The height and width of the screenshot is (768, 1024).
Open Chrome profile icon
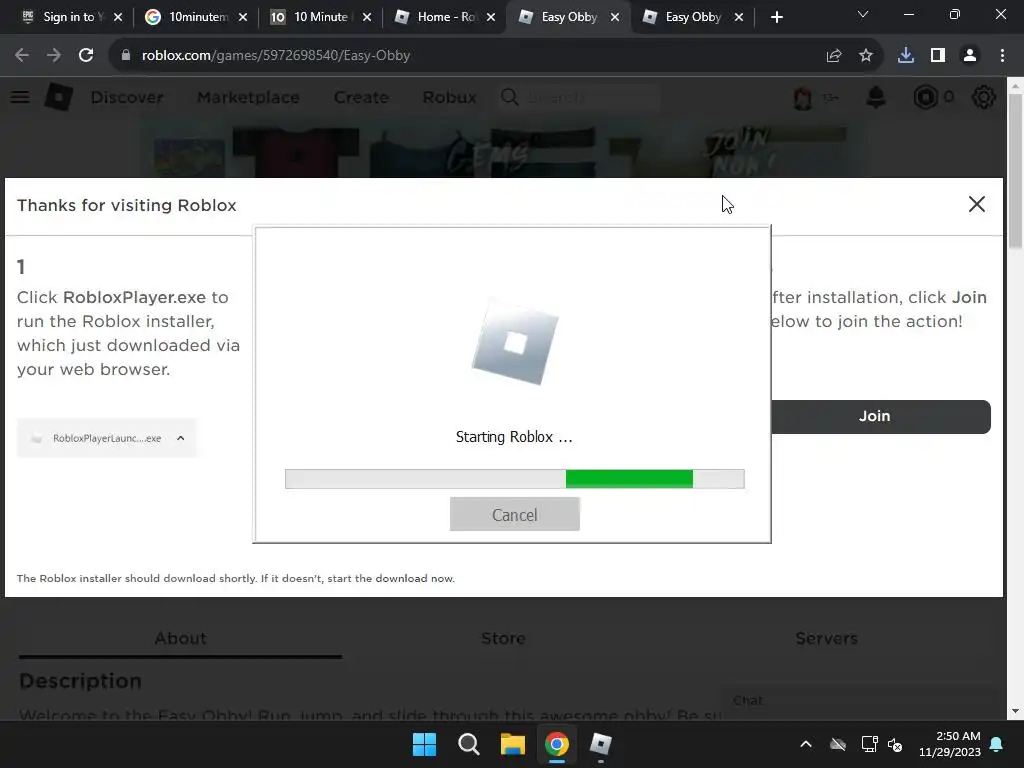970,56
